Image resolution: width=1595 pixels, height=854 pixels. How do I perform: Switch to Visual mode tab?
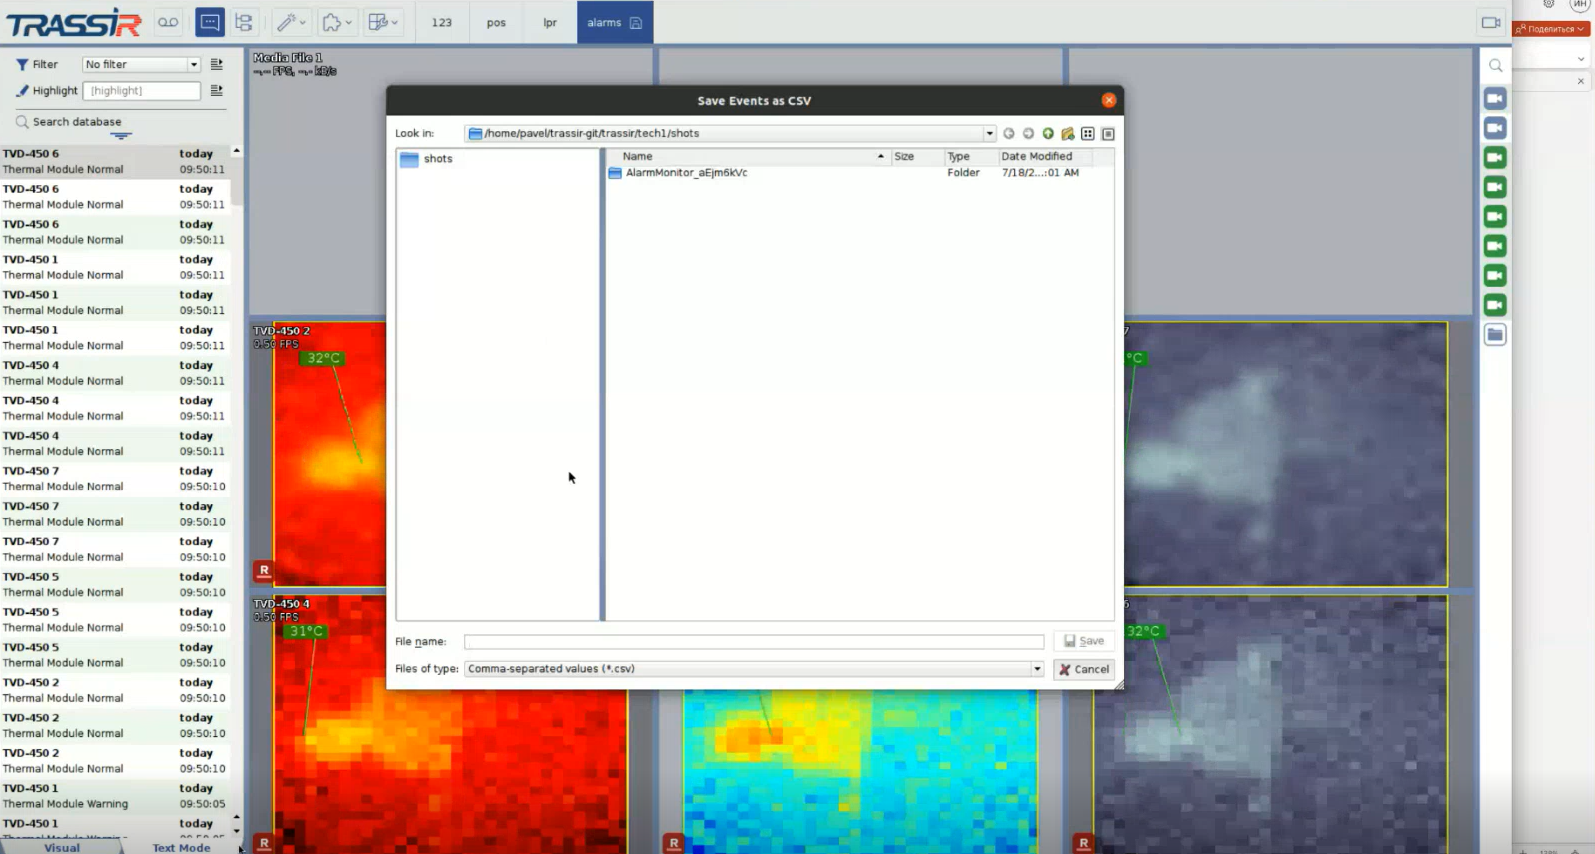tap(62, 847)
